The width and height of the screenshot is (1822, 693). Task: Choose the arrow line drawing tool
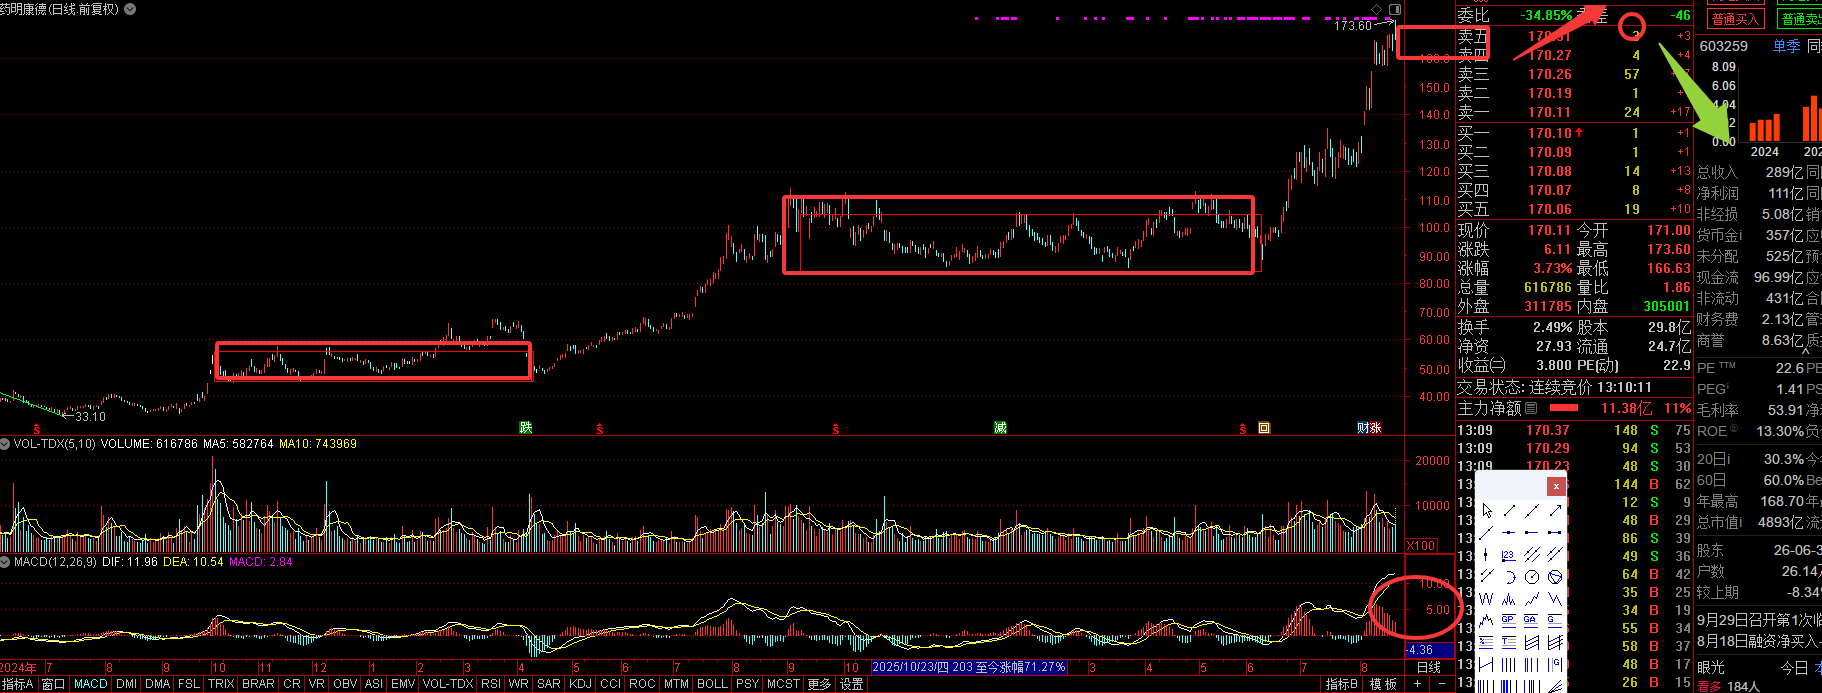tap(1555, 511)
